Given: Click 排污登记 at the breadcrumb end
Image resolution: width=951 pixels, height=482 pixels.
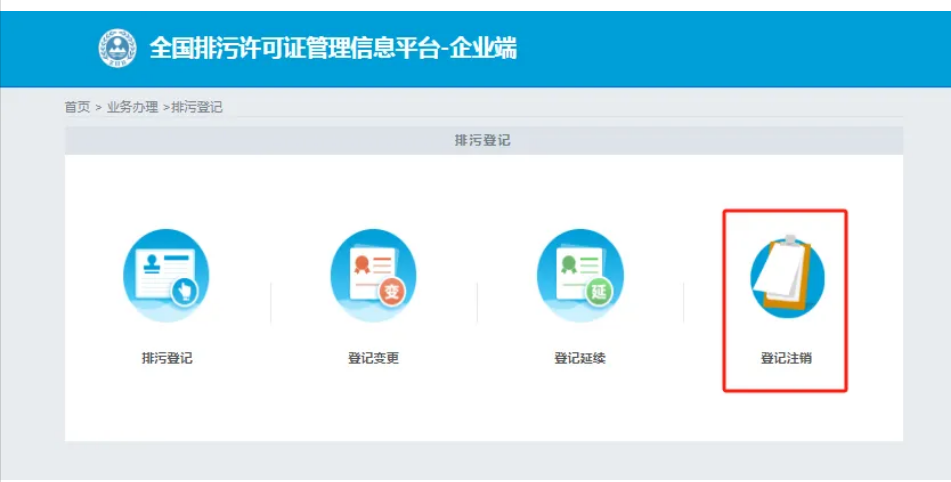Looking at the screenshot, I should click(x=197, y=107).
